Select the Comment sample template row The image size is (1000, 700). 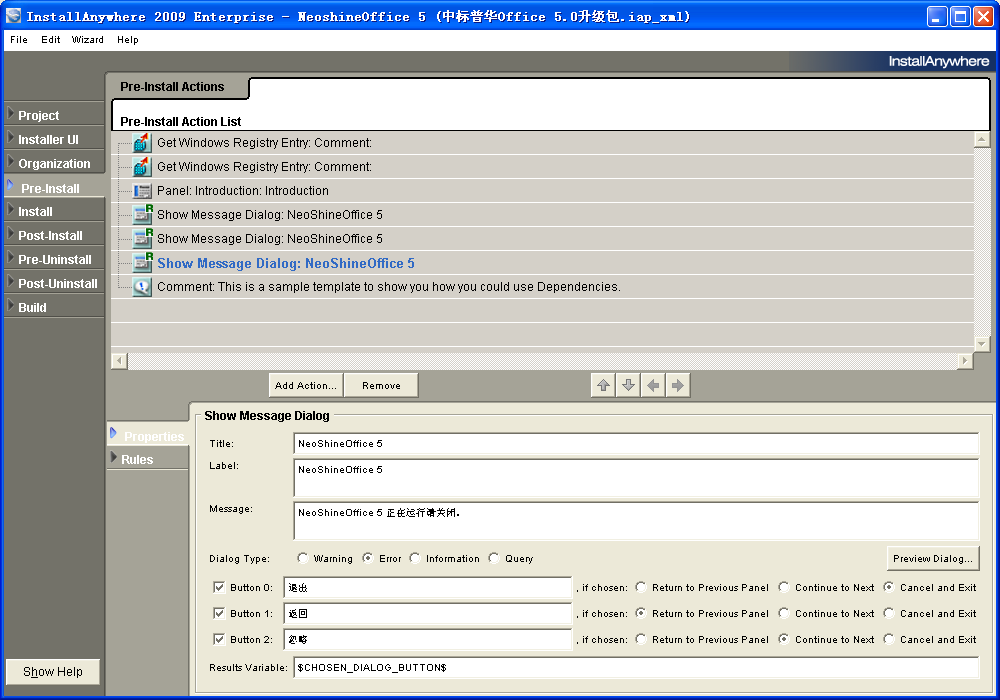click(542, 287)
